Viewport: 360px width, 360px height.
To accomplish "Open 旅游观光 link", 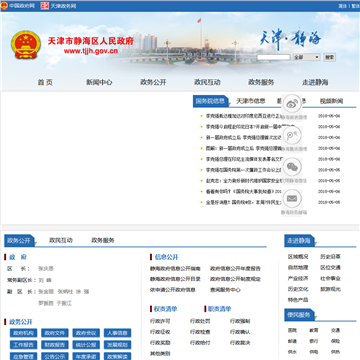I will (330, 289).
